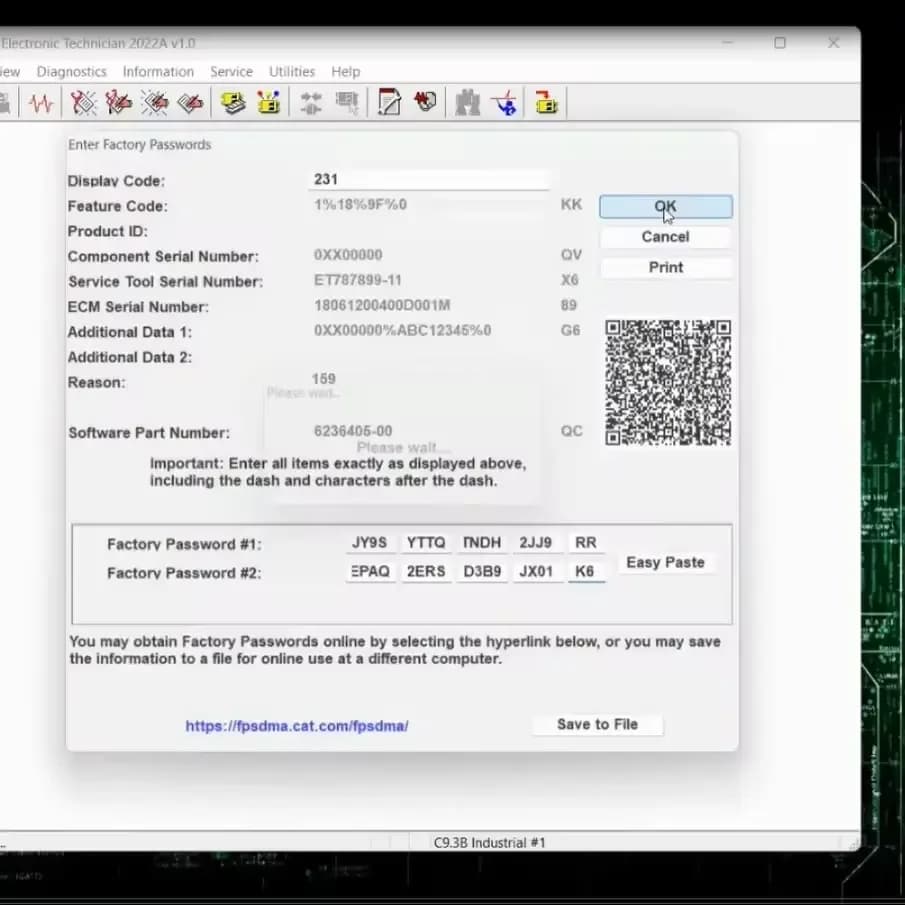The width and height of the screenshot is (905, 905).
Task: Open the Service menu
Action: 231,72
